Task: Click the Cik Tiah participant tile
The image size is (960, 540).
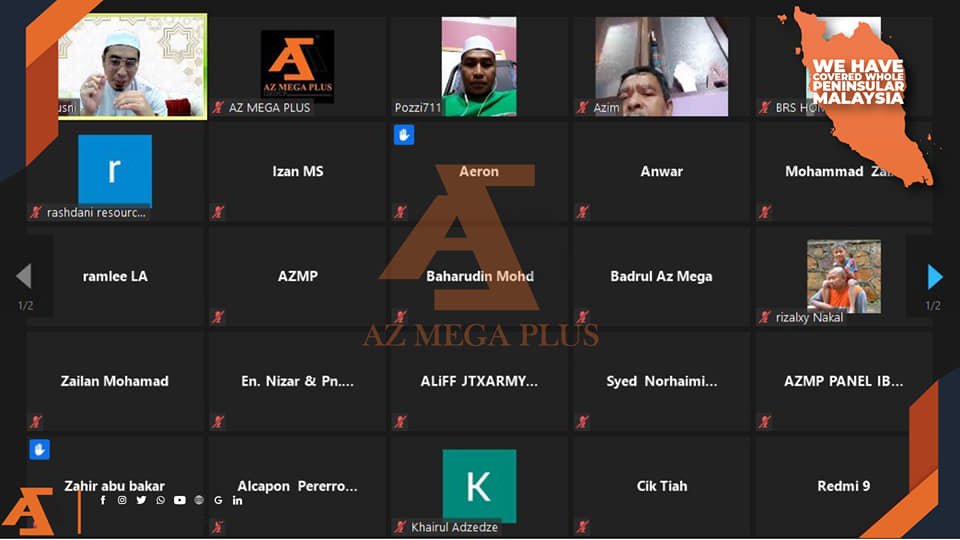Action: pyautogui.click(x=661, y=486)
